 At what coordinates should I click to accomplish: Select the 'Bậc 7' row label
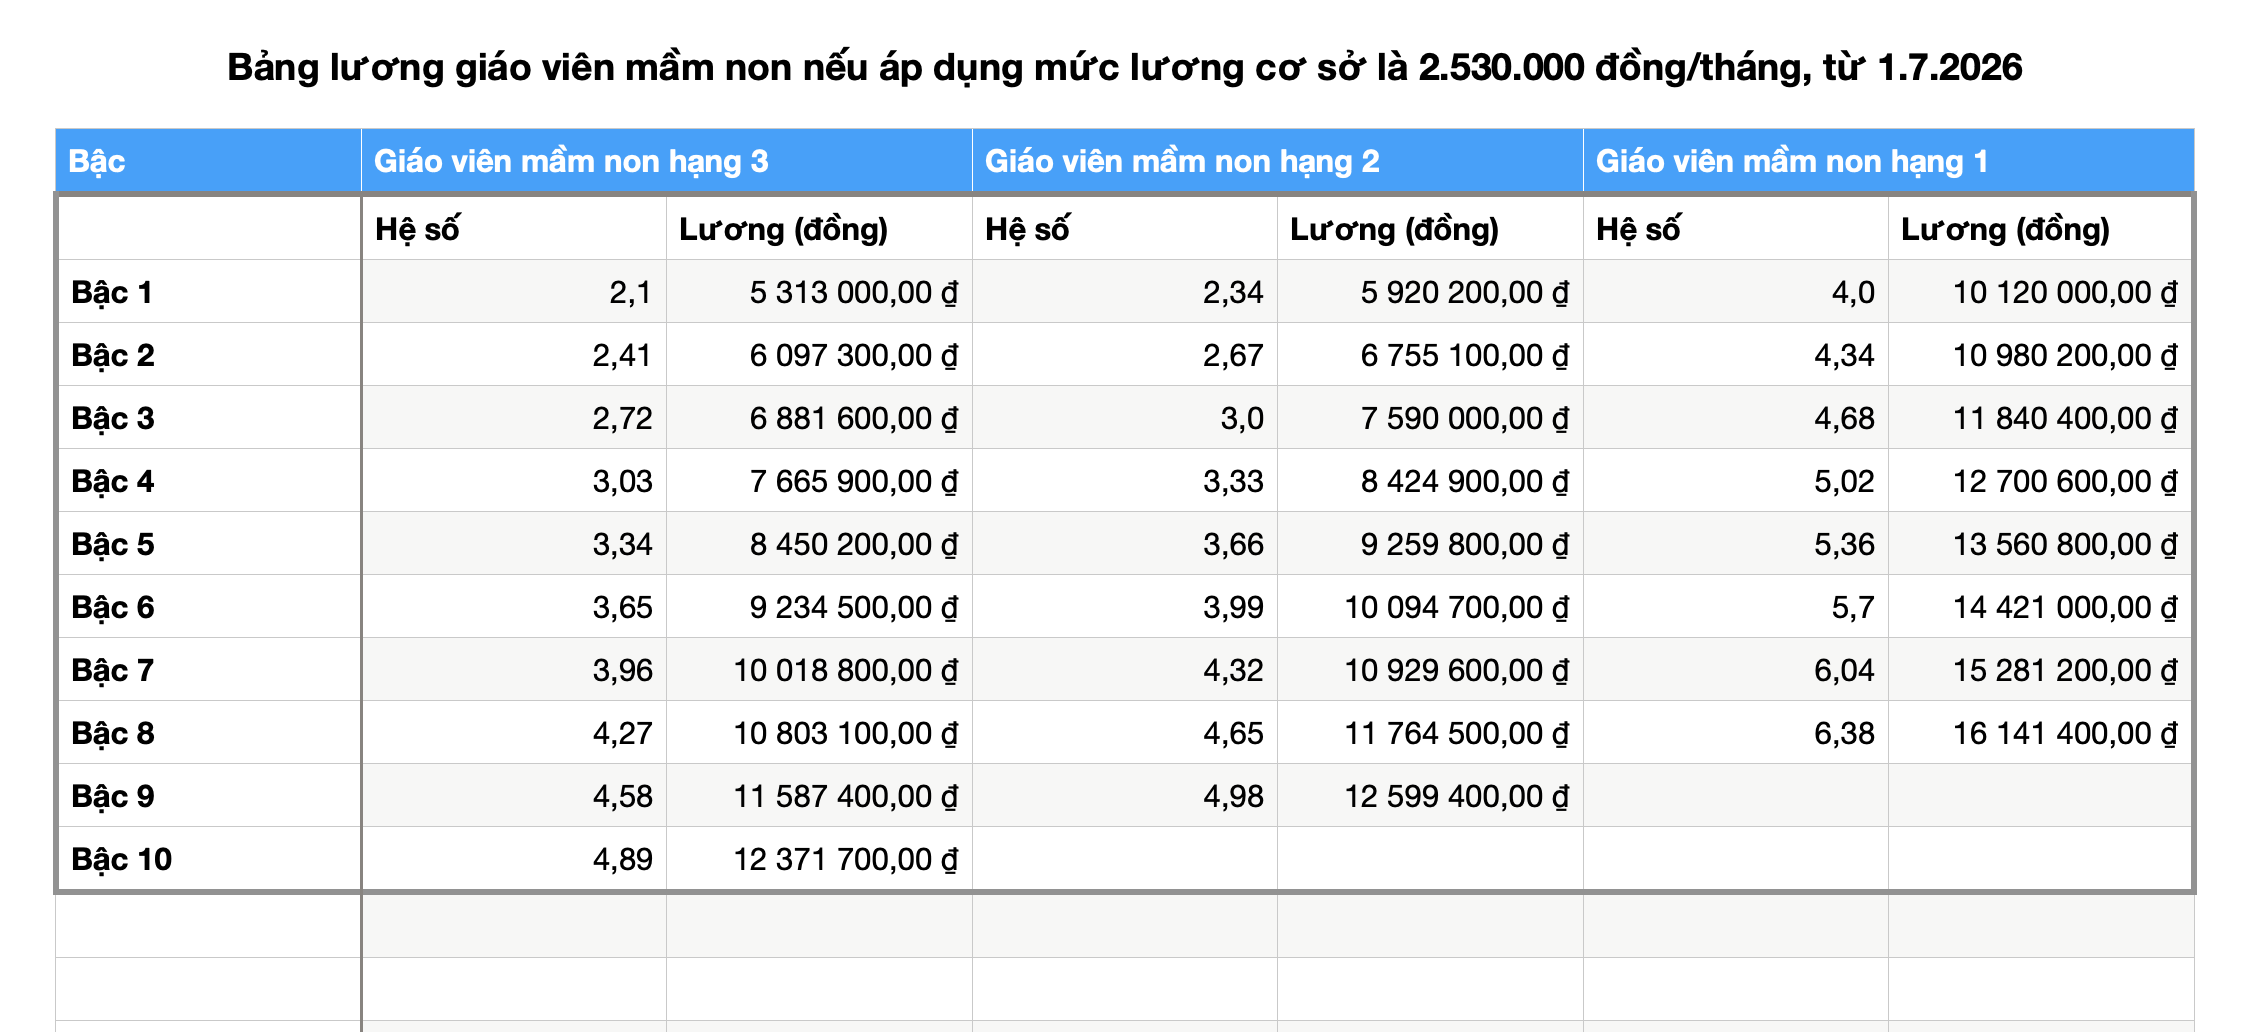209,670
